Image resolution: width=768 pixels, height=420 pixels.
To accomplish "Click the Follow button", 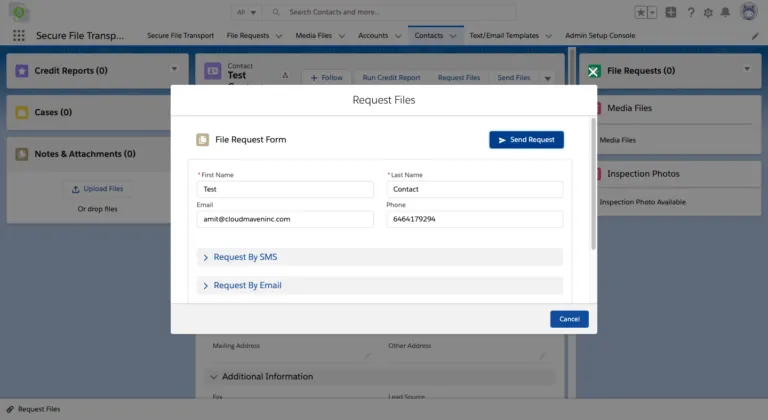I will point(326,77).
